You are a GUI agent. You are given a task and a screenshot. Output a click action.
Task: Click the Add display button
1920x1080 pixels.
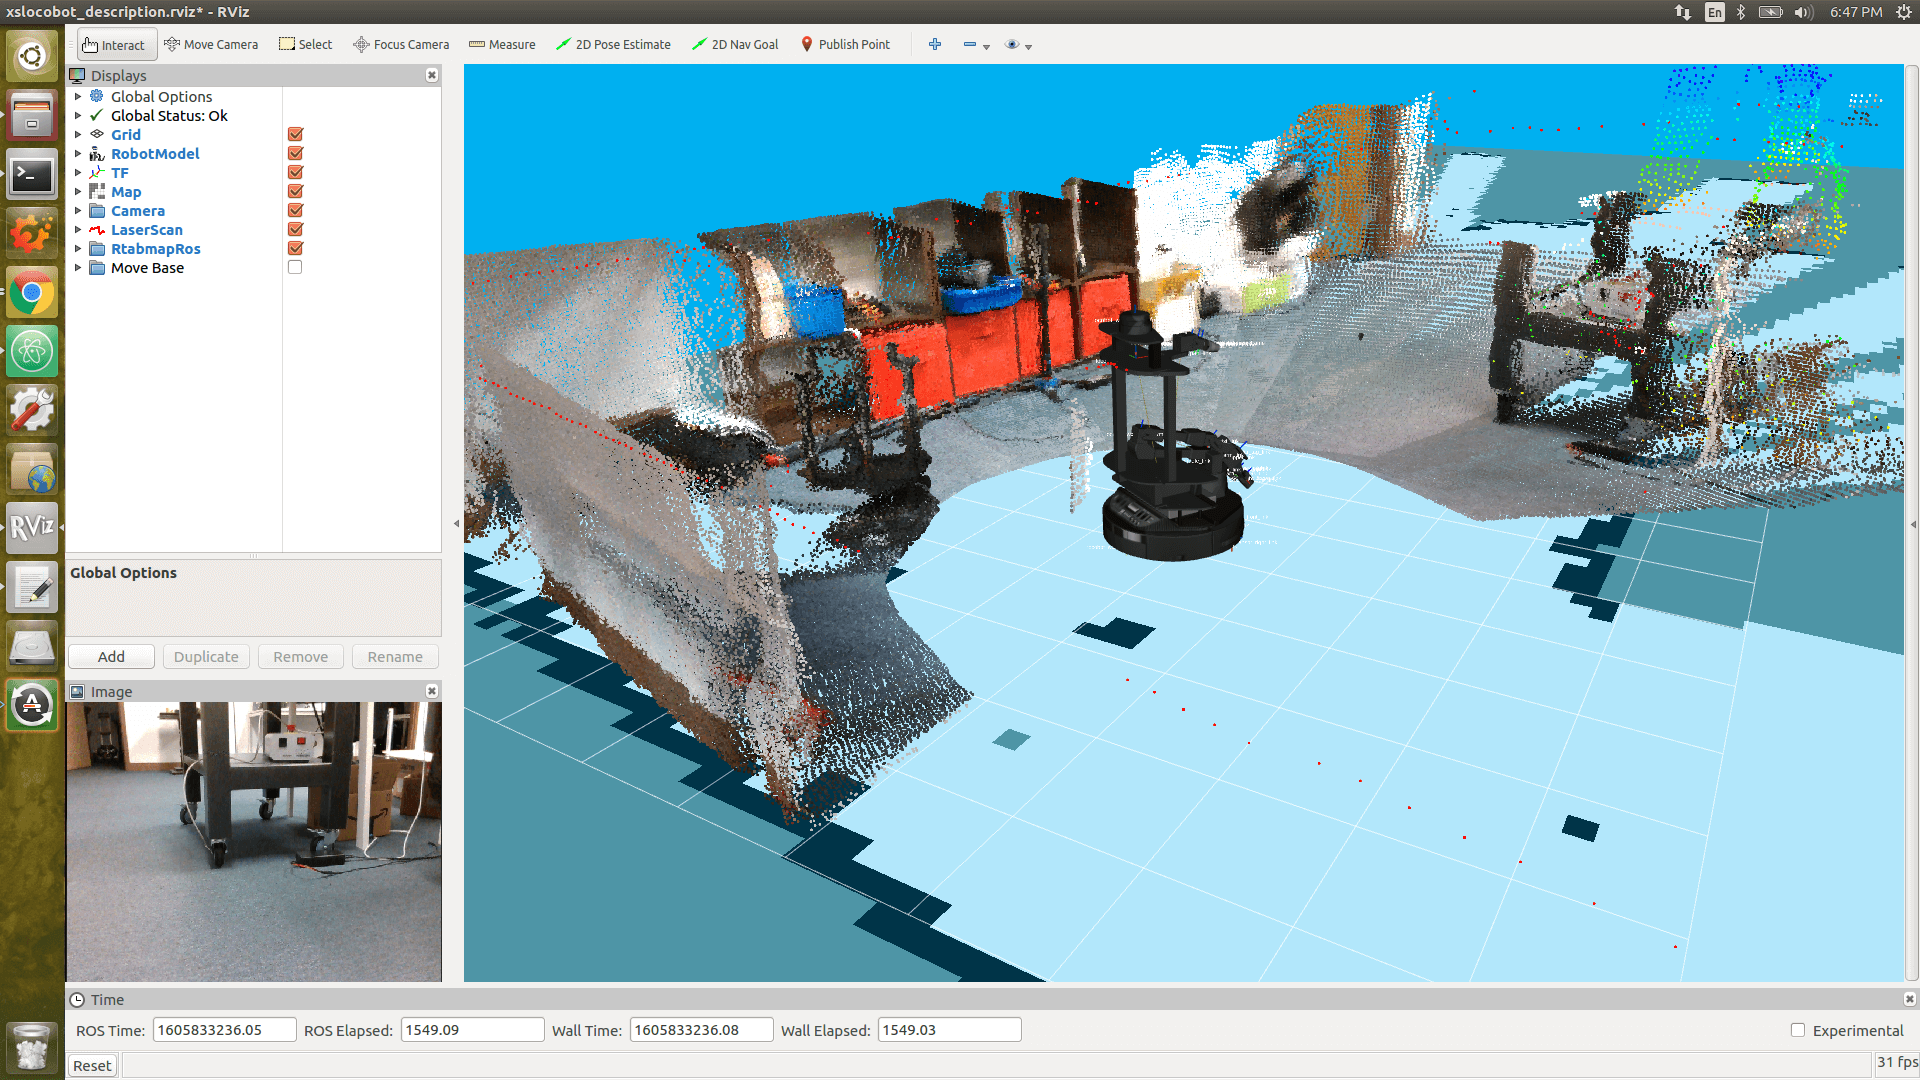click(x=111, y=657)
